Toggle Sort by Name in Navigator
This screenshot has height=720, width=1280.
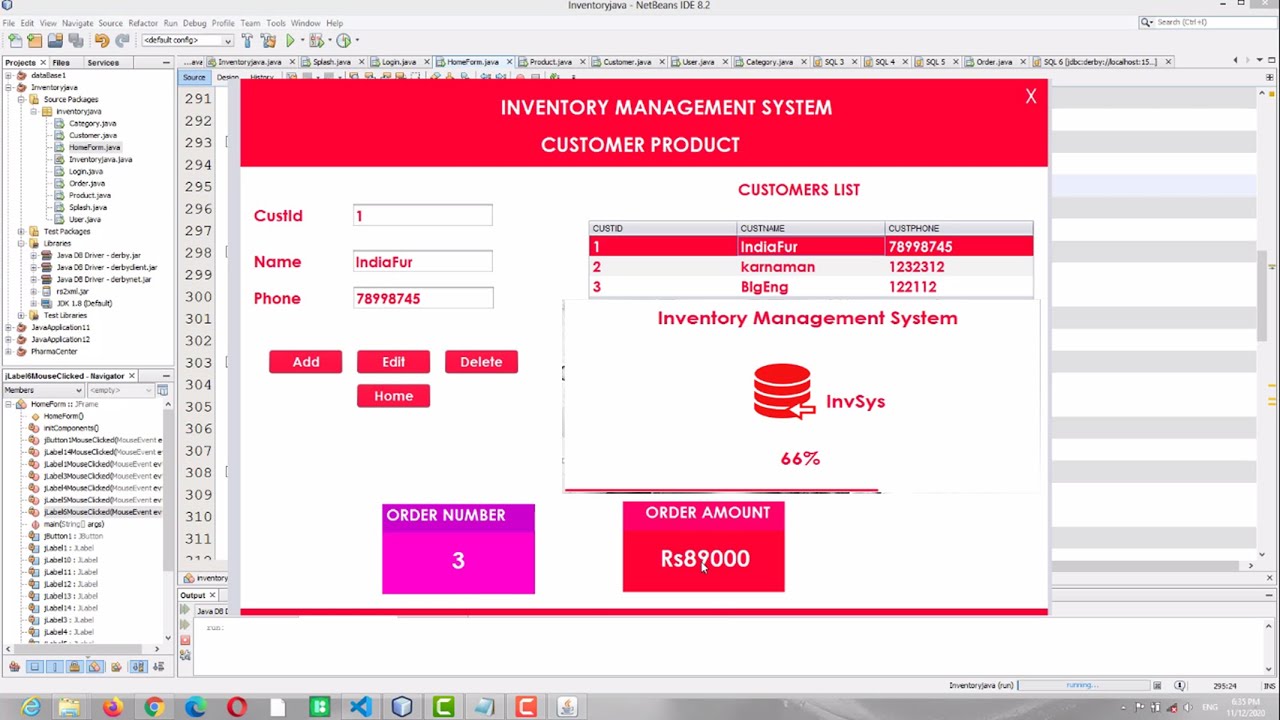(x=137, y=667)
